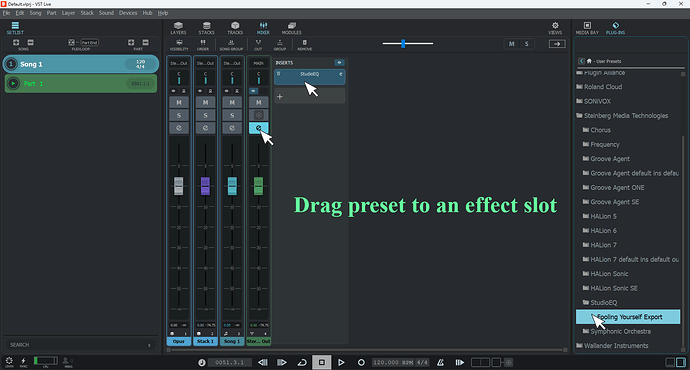Mute the Opus channel
690x370 pixels.
pos(179,103)
